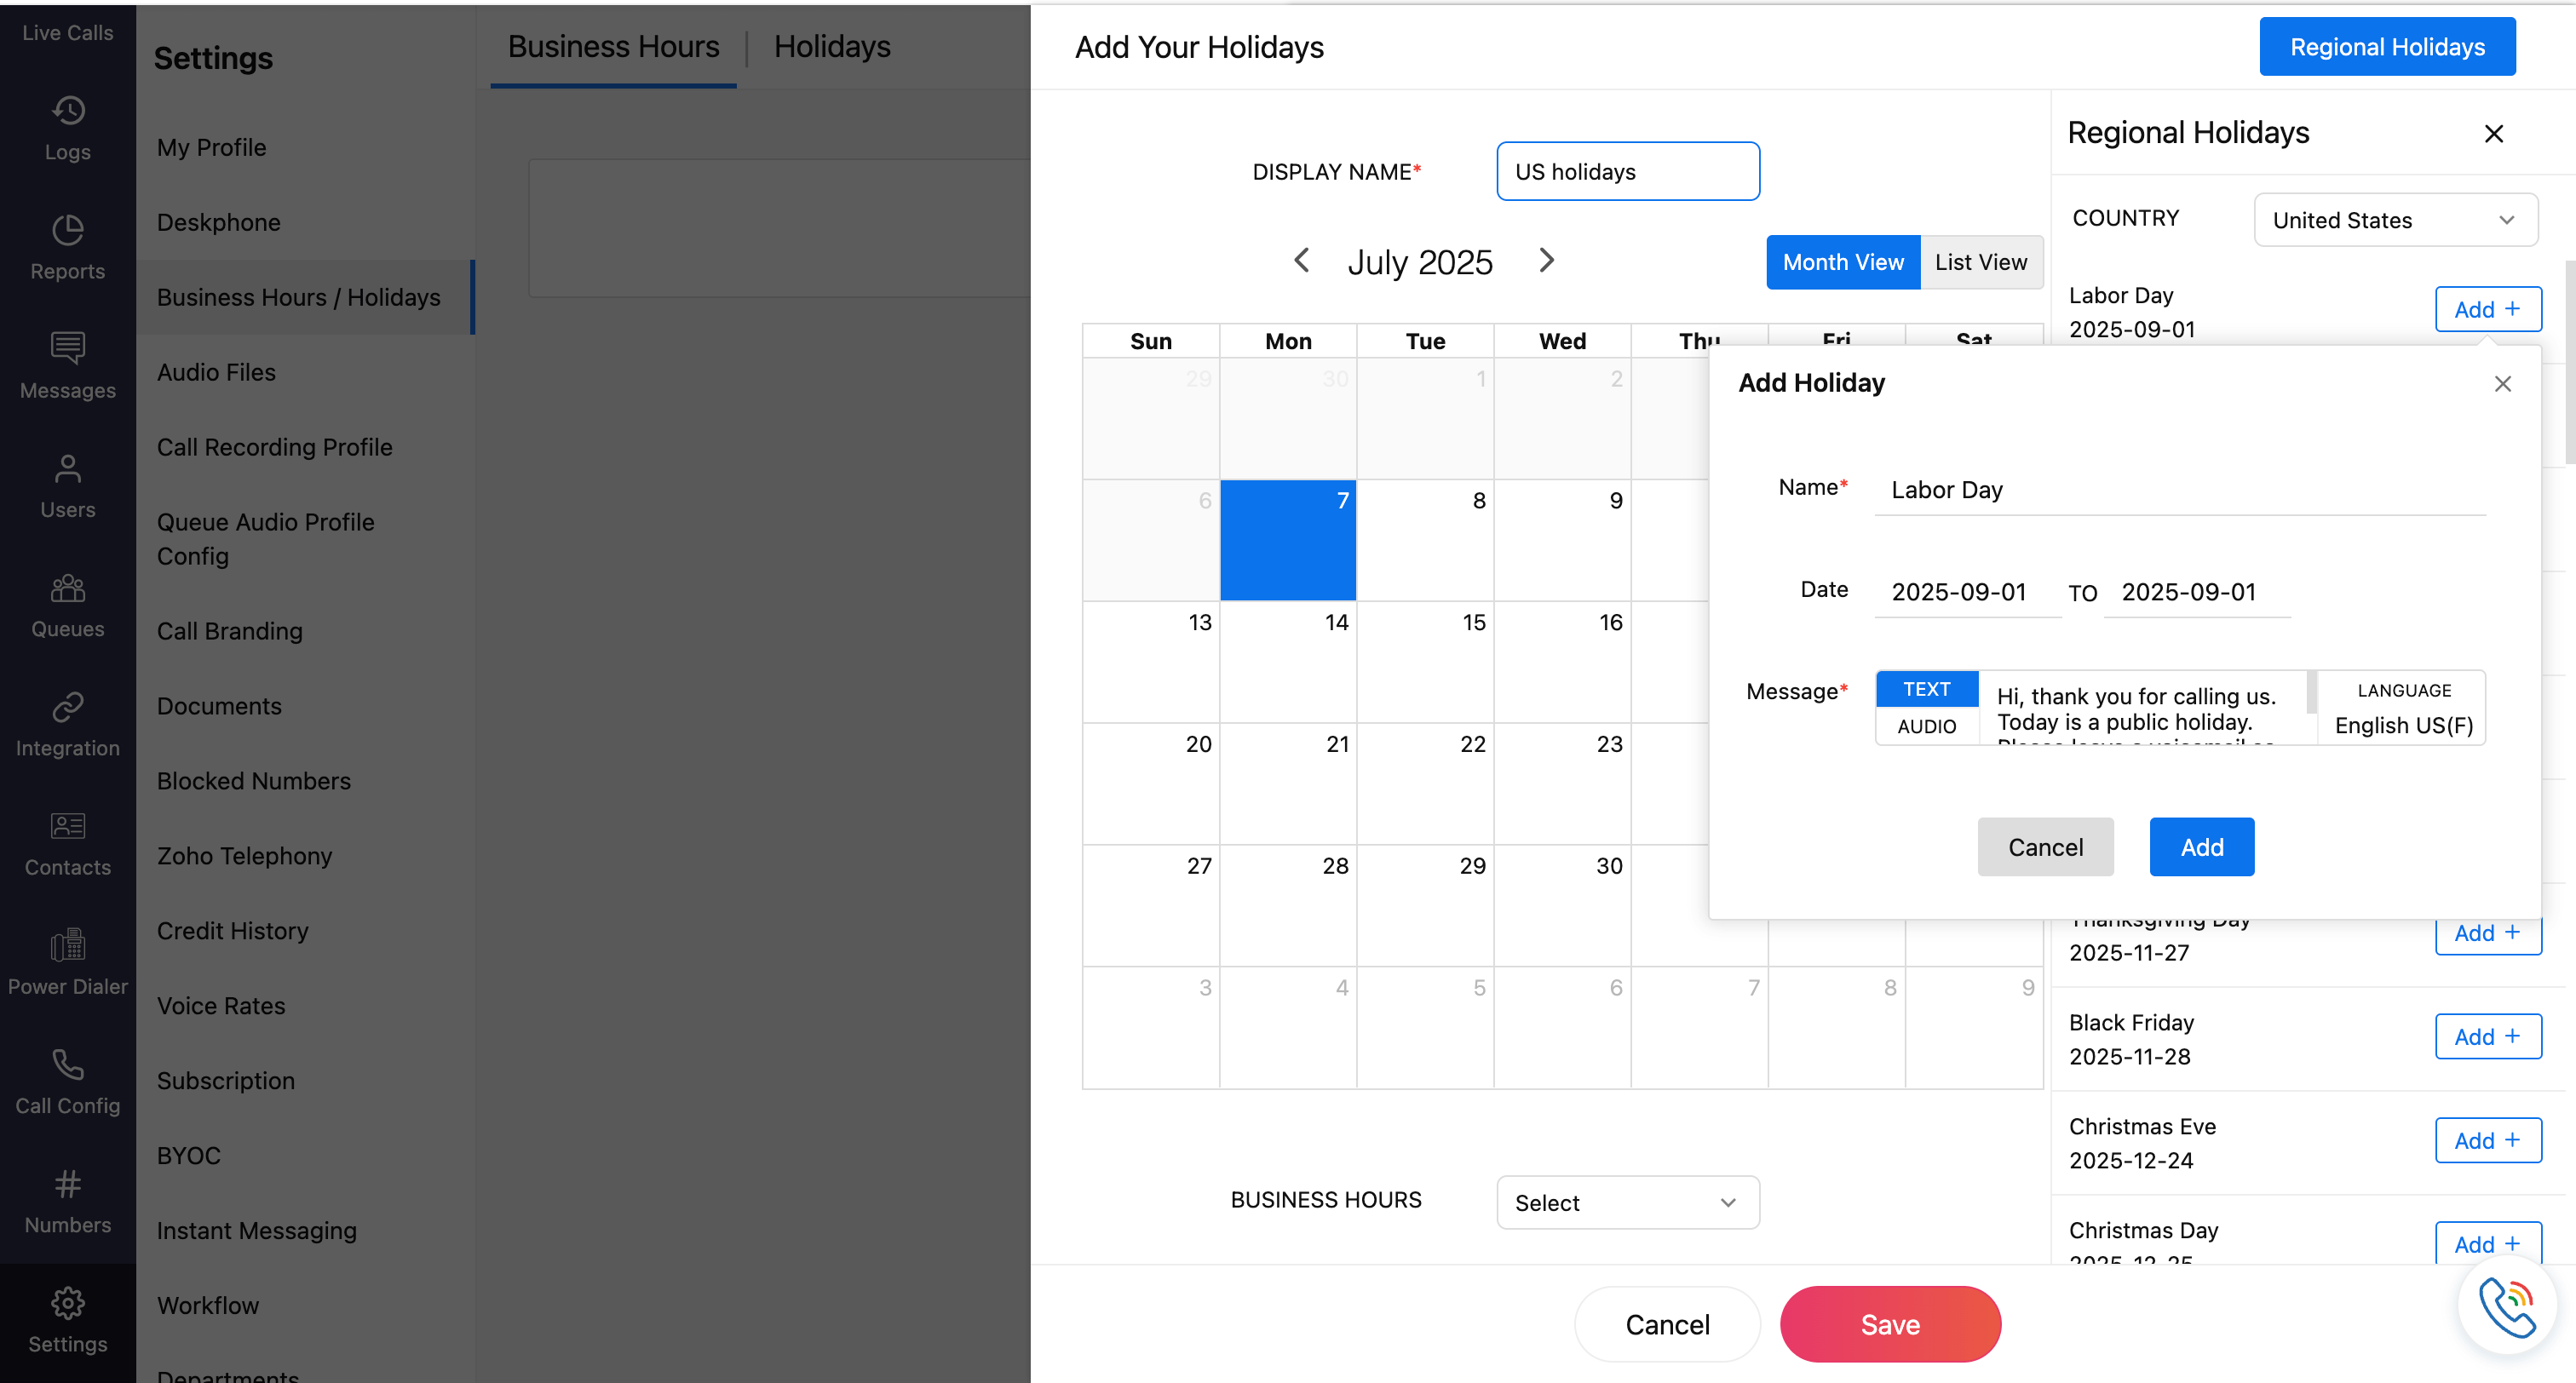Click the floating phone call widget
Viewport: 2576px width, 1383px height.
click(x=2506, y=1306)
